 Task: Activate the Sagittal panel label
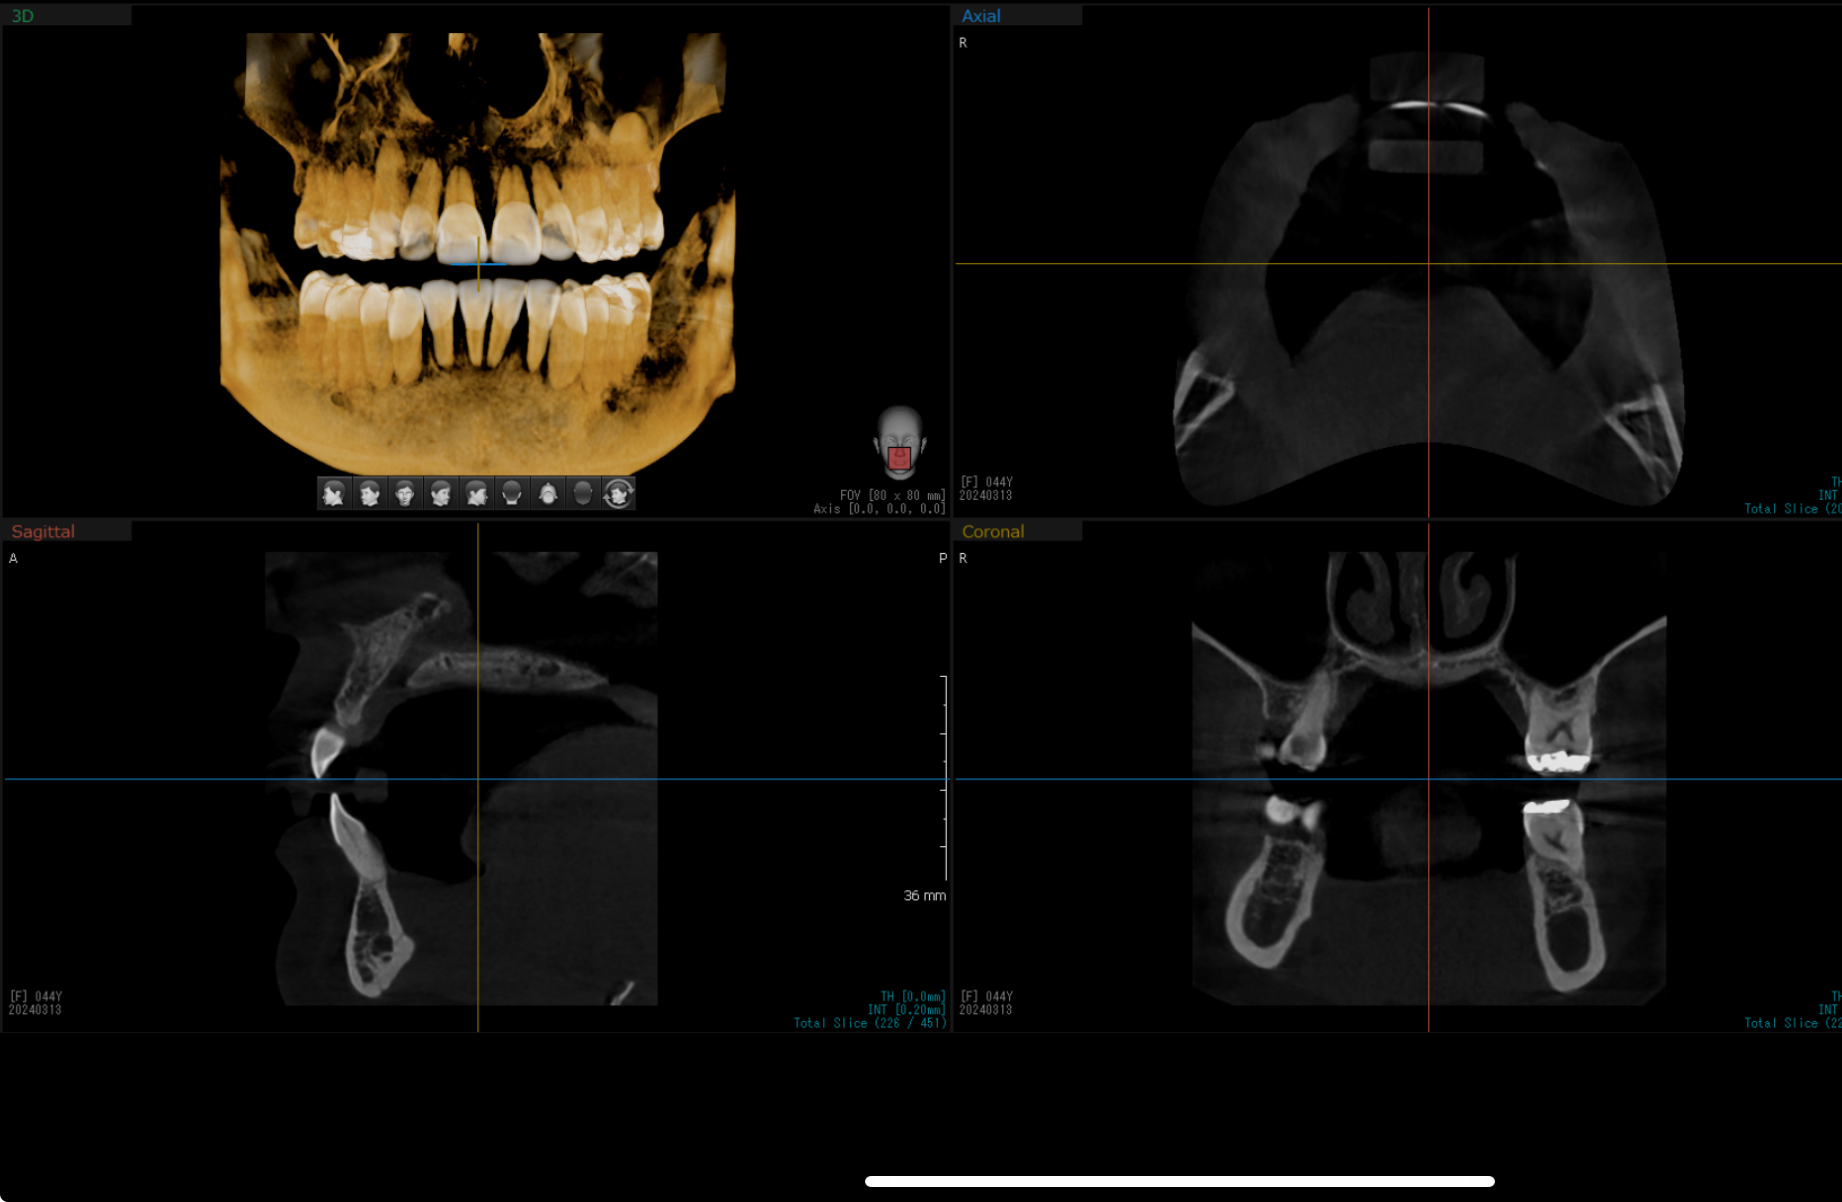coord(43,531)
